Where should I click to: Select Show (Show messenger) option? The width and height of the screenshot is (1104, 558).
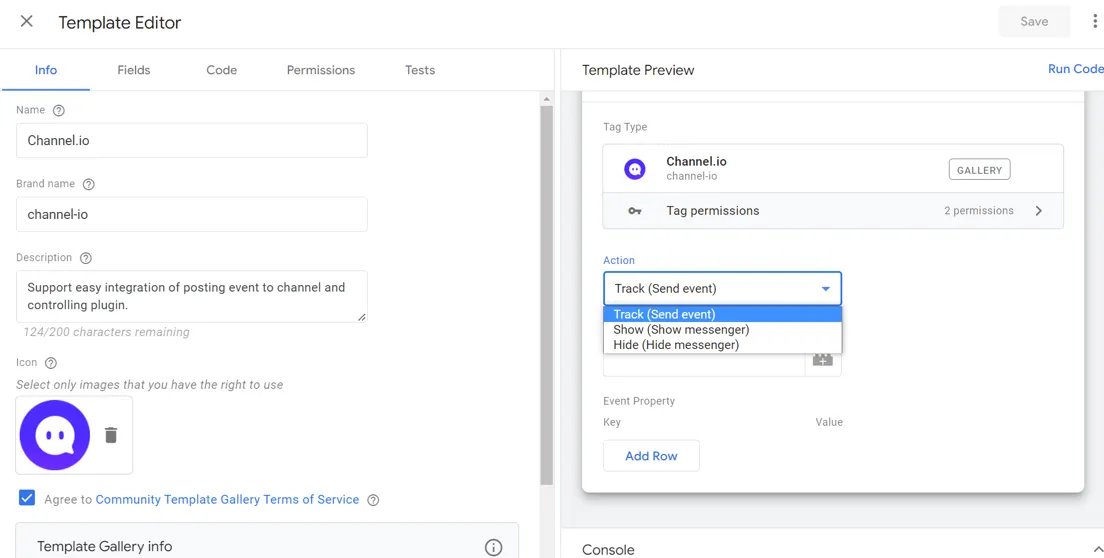click(681, 330)
